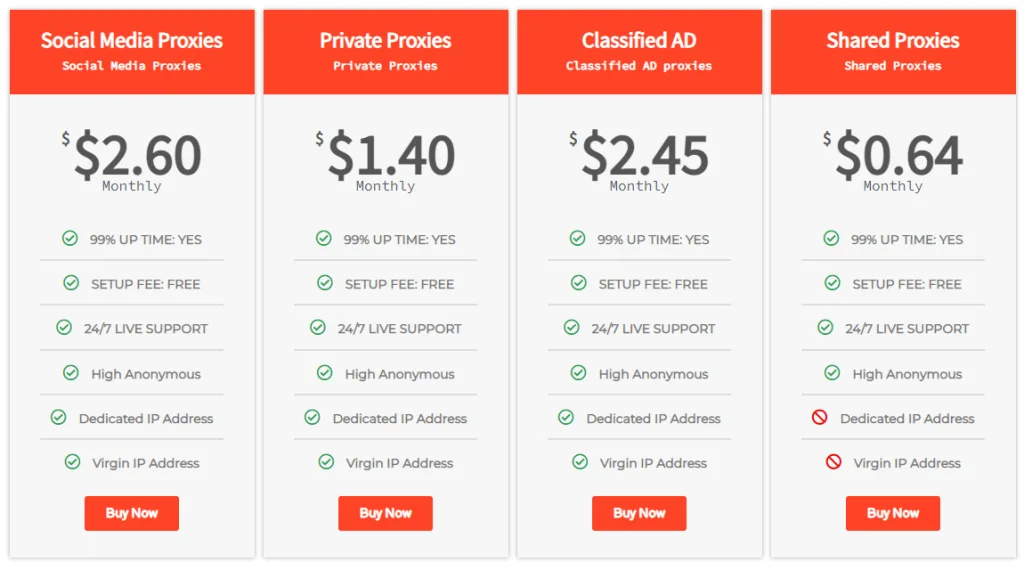Click check icon by Classified AD 24/7 LIVE SUPPORT
This screenshot has height=570, width=1024.
[x=572, y=327]
